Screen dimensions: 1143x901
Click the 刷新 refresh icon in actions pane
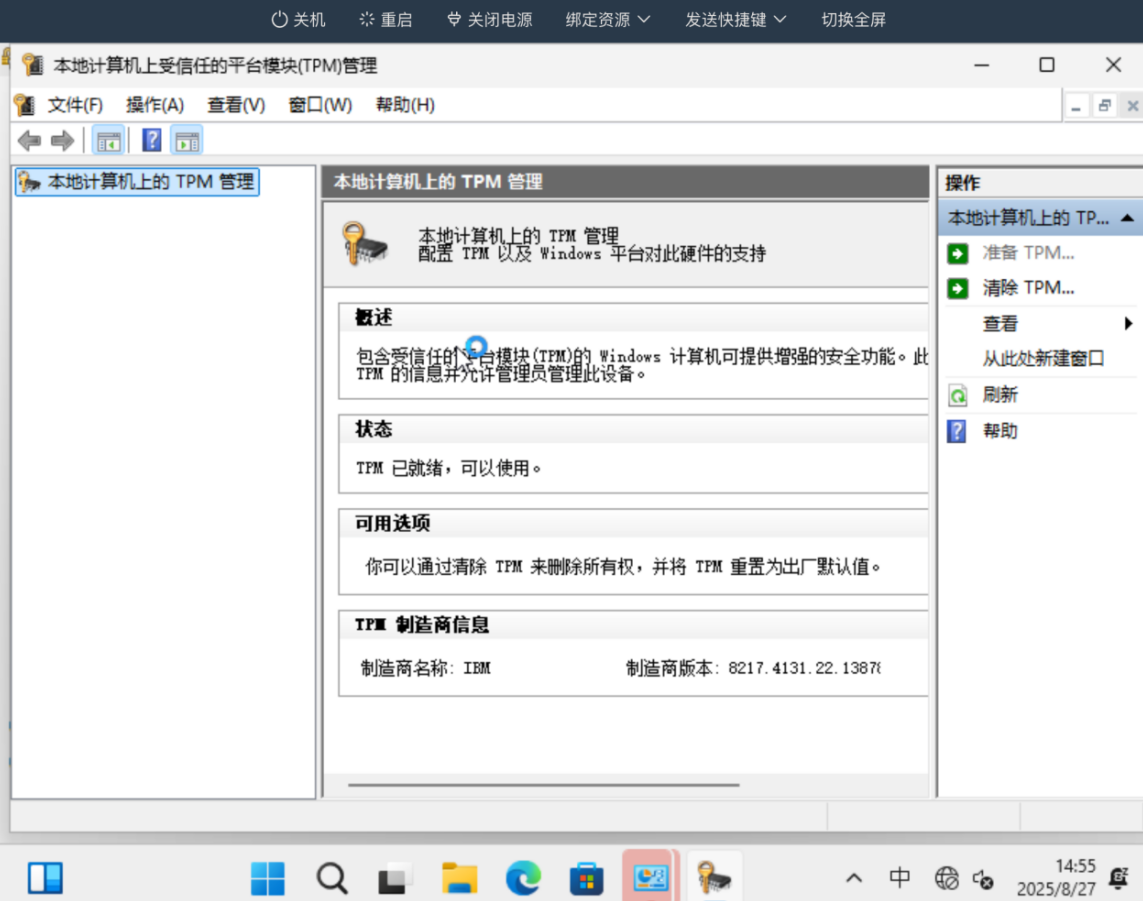(958, 395)
